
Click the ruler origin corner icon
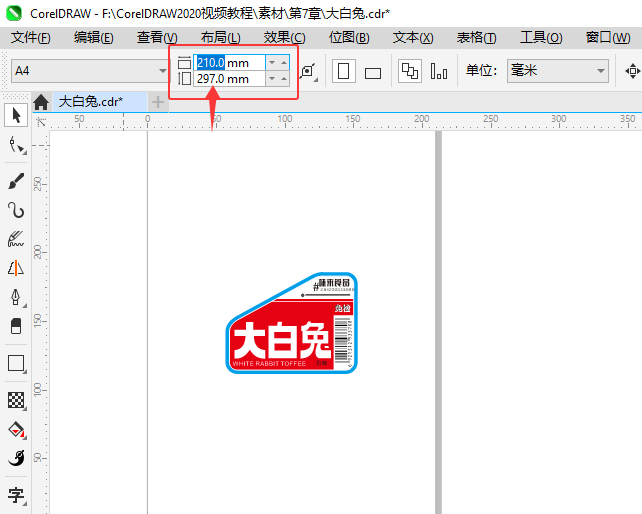41,122
